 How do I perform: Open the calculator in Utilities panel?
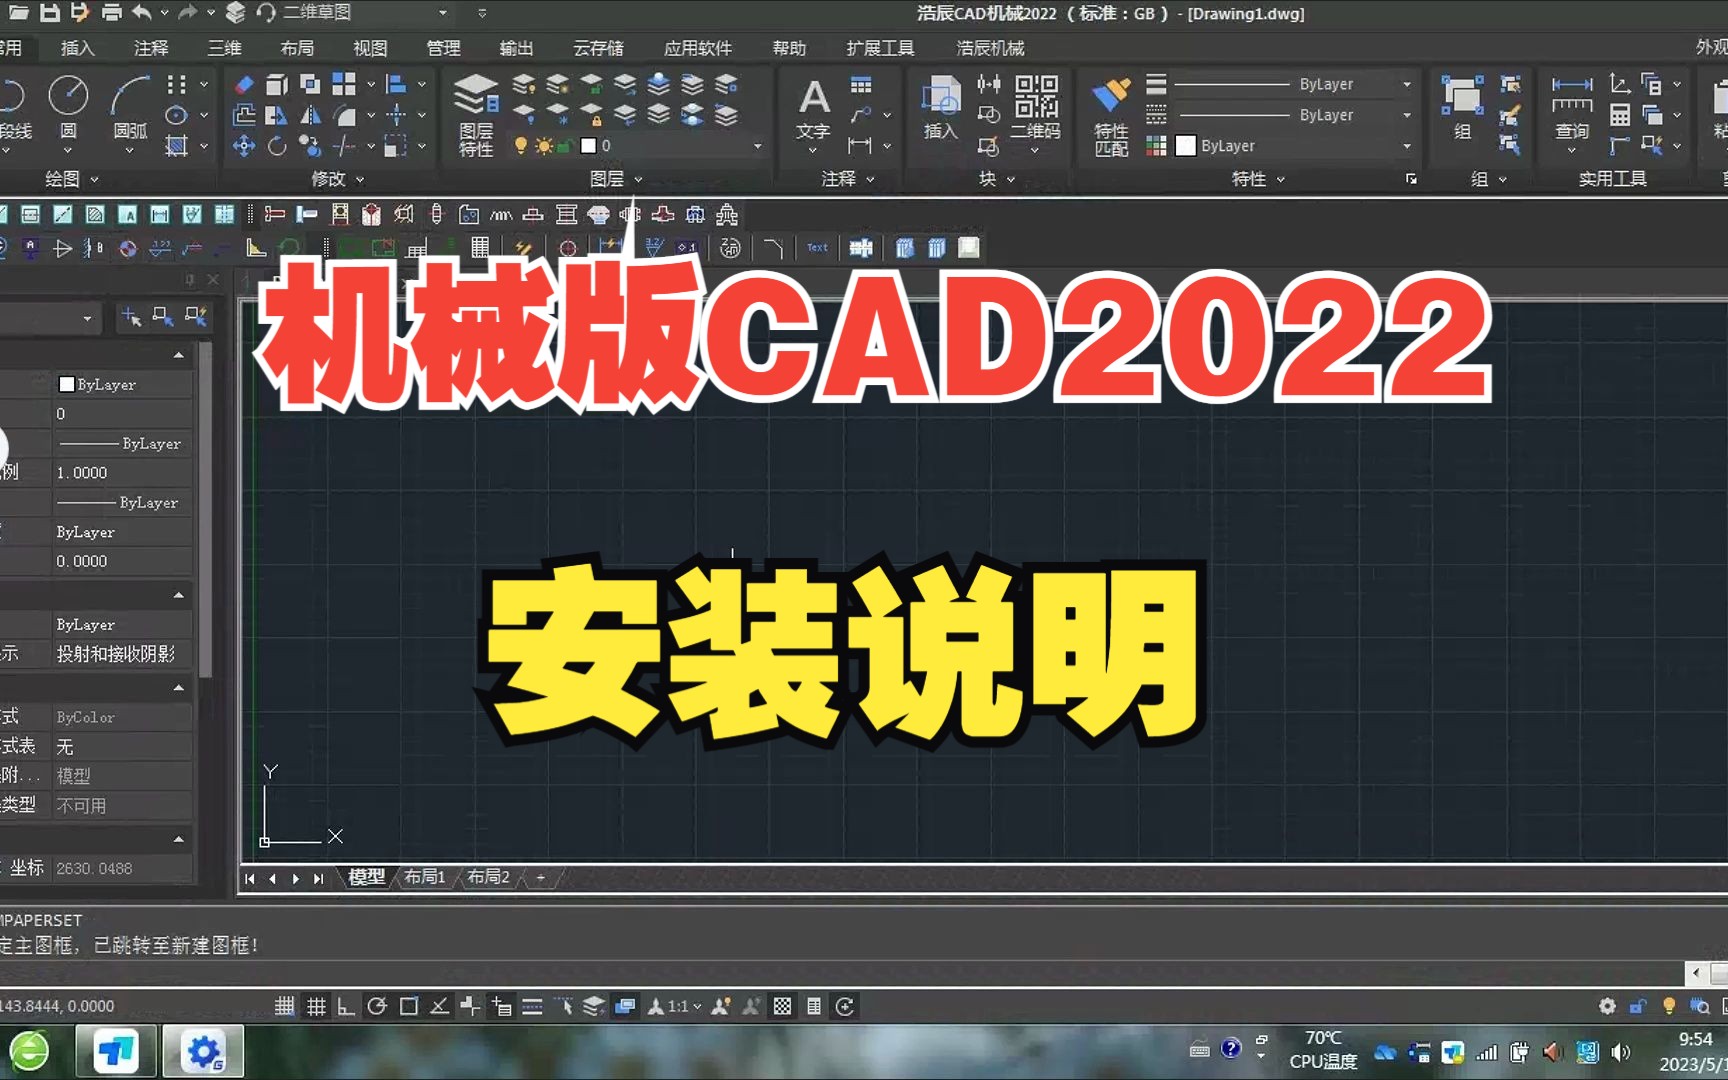pyautogui.click(x=1620, y=115)
